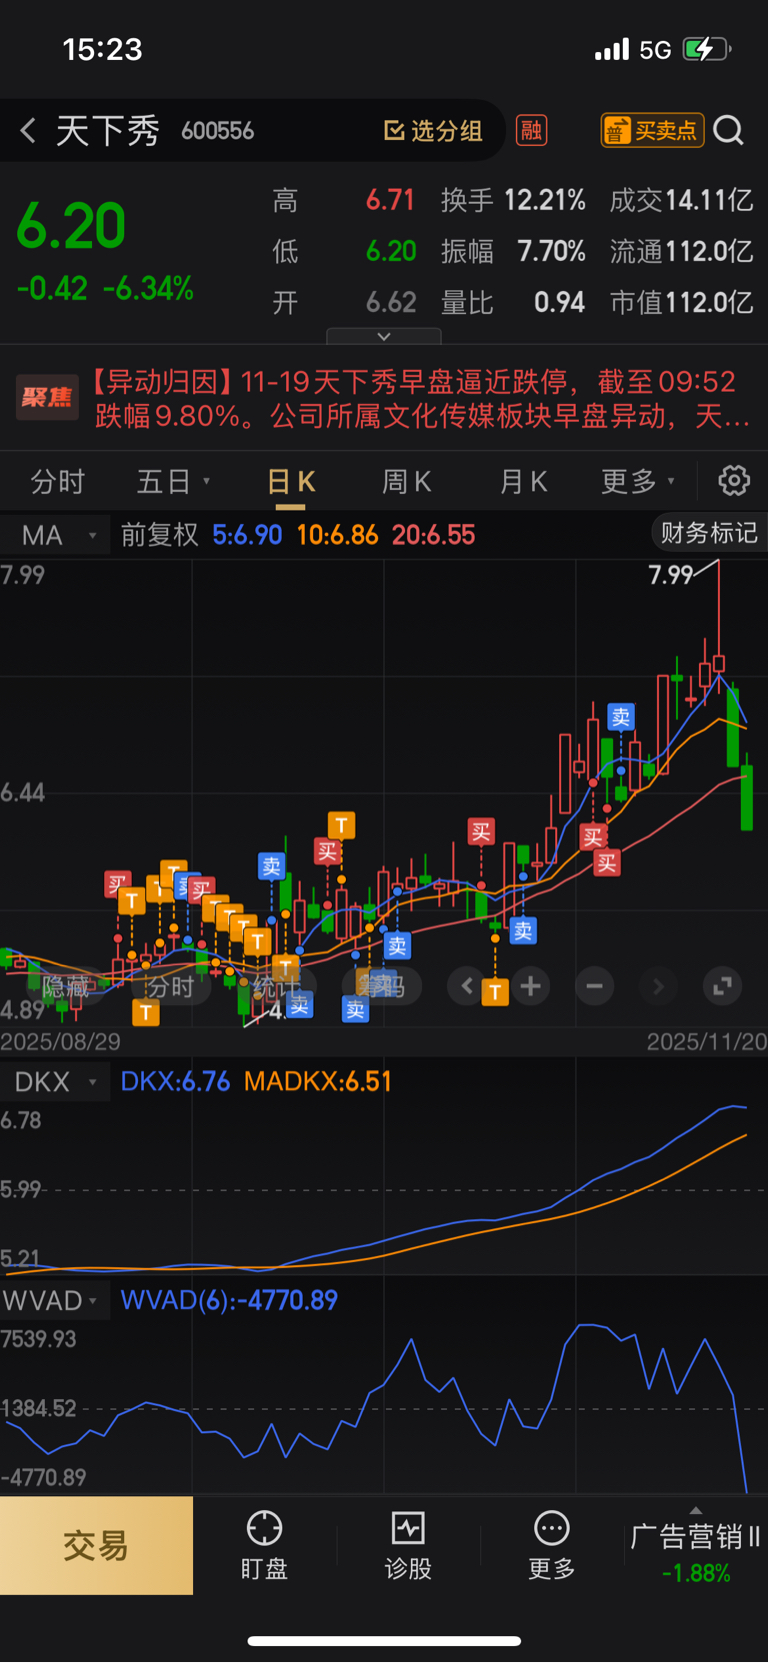This screenshot has width=768, height=1663.
Task: Toggle the 分时 chart overlay pill
Action: pos(170,987)
